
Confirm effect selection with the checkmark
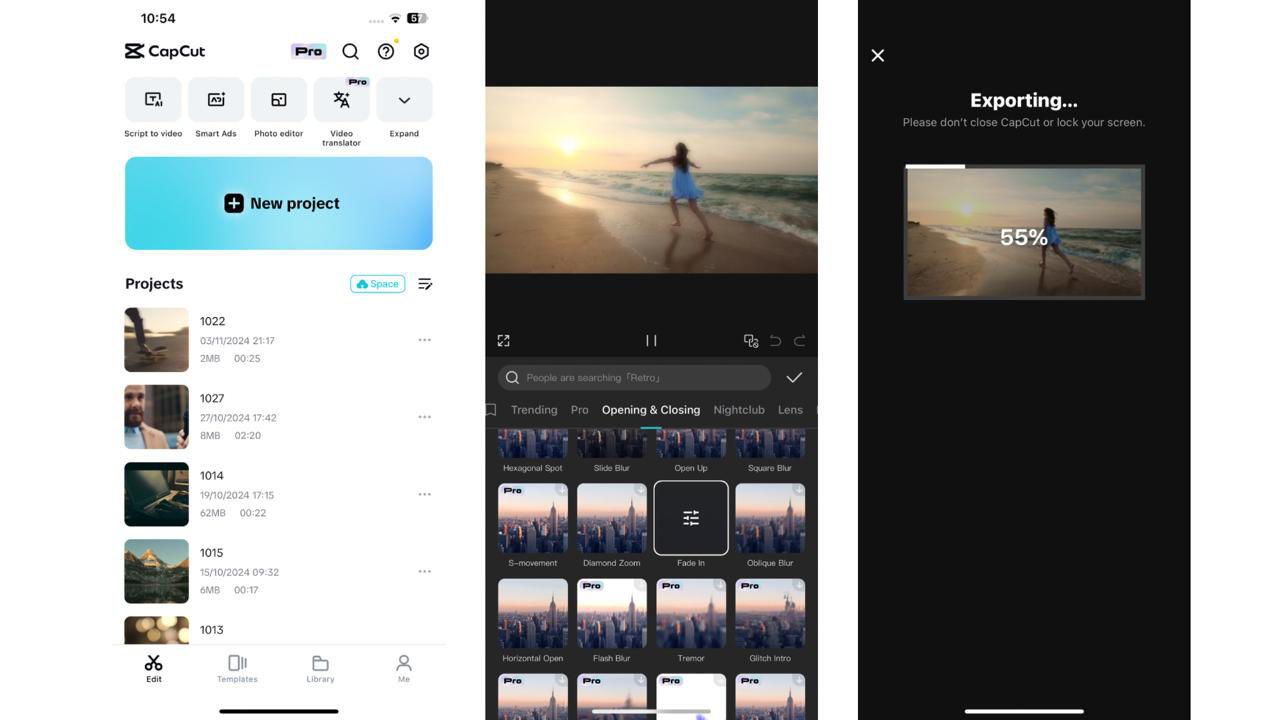coord(794,377)
